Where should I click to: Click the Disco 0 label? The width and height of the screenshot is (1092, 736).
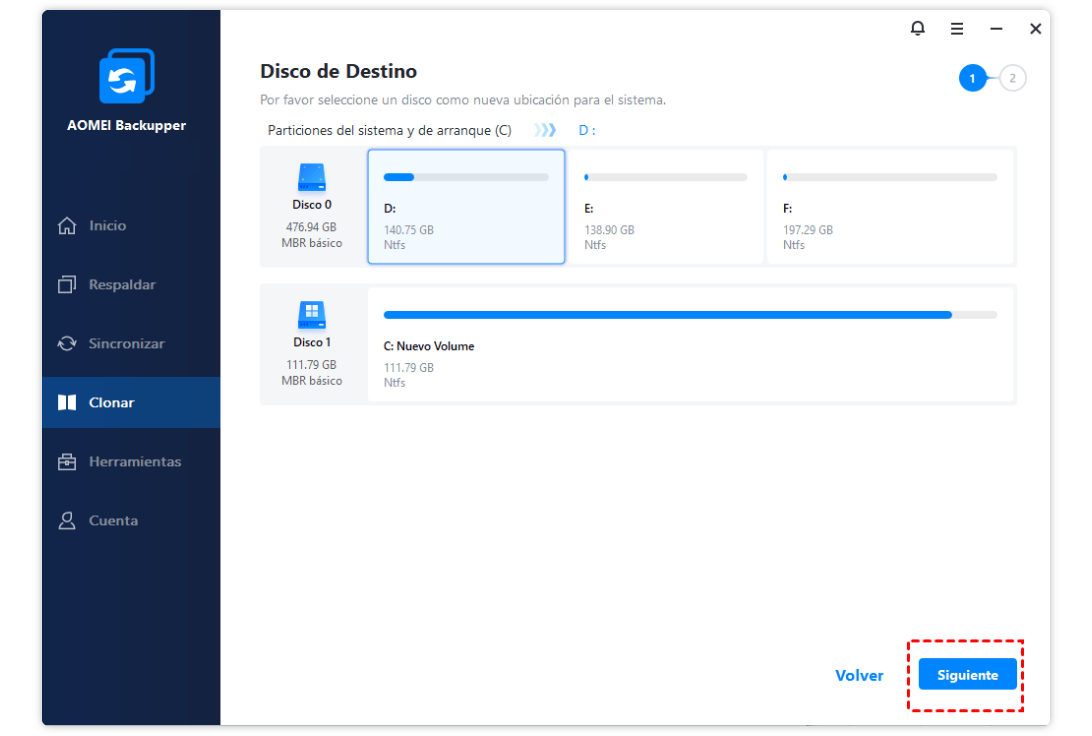pyautogui.click(x=311, y=205)
